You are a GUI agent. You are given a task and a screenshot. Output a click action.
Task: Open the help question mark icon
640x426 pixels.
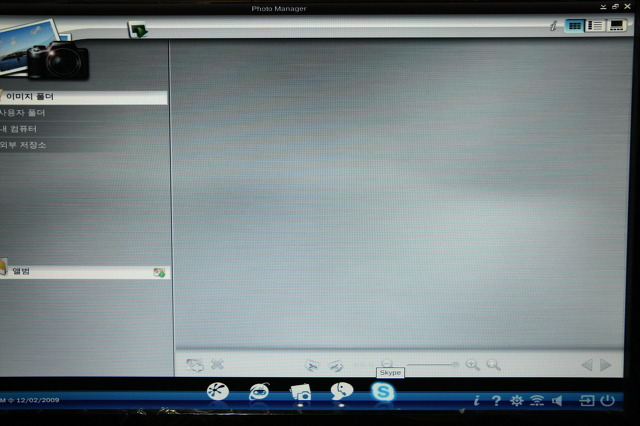point(496,401)
